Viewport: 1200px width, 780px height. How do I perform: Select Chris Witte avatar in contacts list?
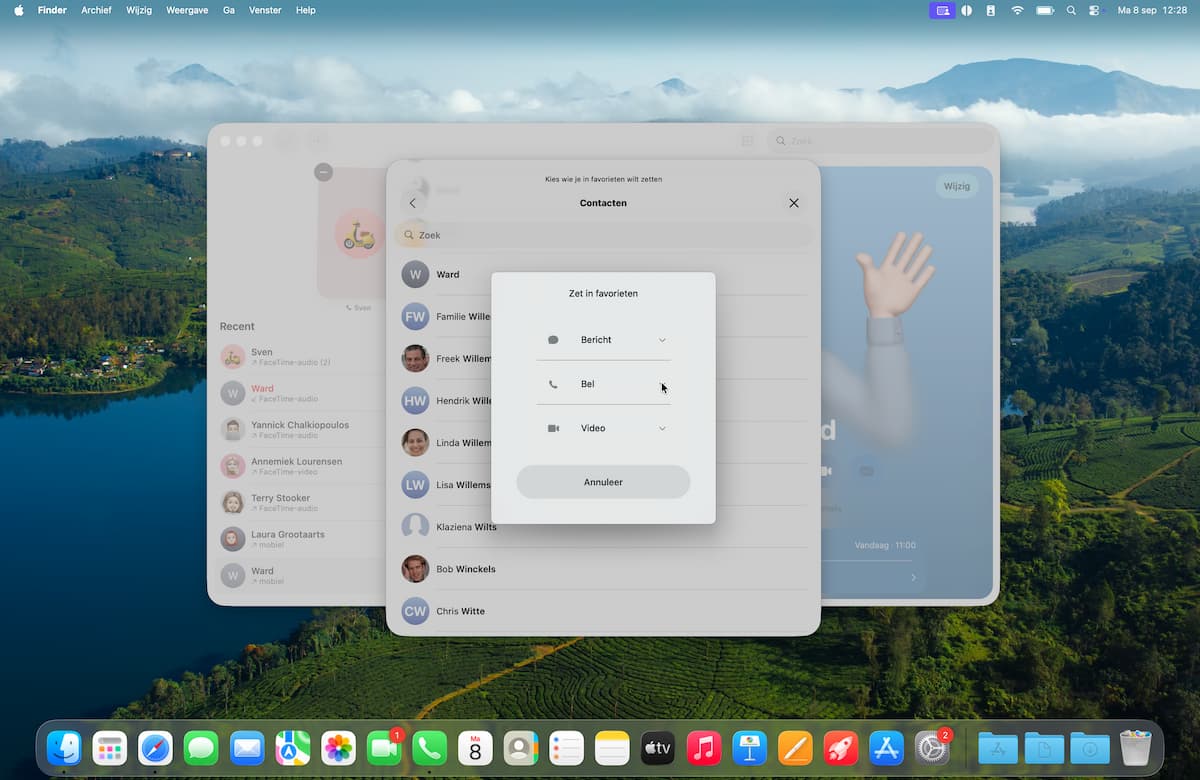pos(415,611)
